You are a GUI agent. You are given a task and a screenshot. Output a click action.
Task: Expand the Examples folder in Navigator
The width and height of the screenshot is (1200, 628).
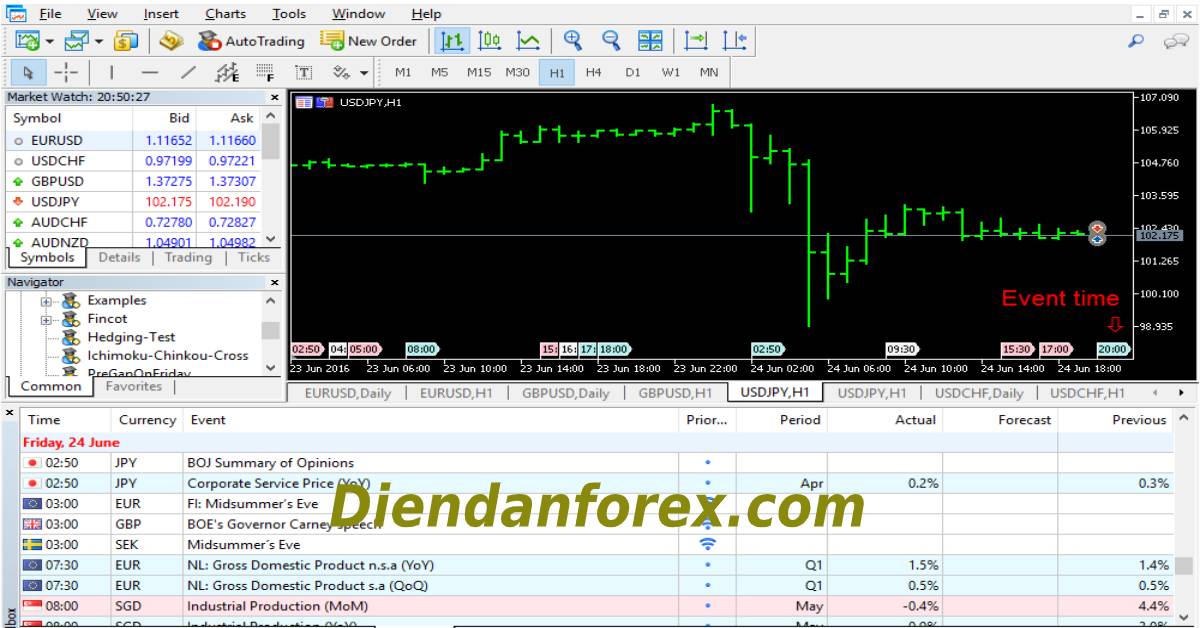point(46,301)
